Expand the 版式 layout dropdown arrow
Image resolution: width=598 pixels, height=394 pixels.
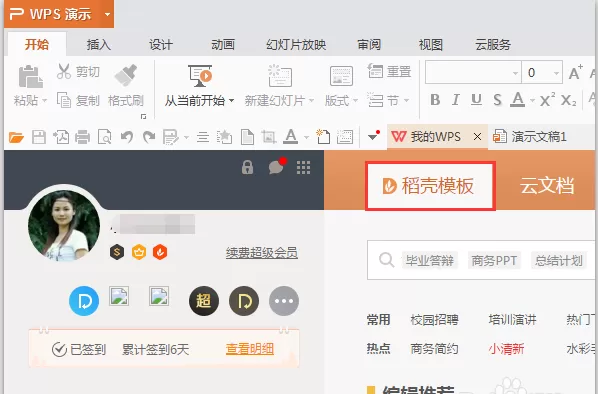click(x=355, y=101)
